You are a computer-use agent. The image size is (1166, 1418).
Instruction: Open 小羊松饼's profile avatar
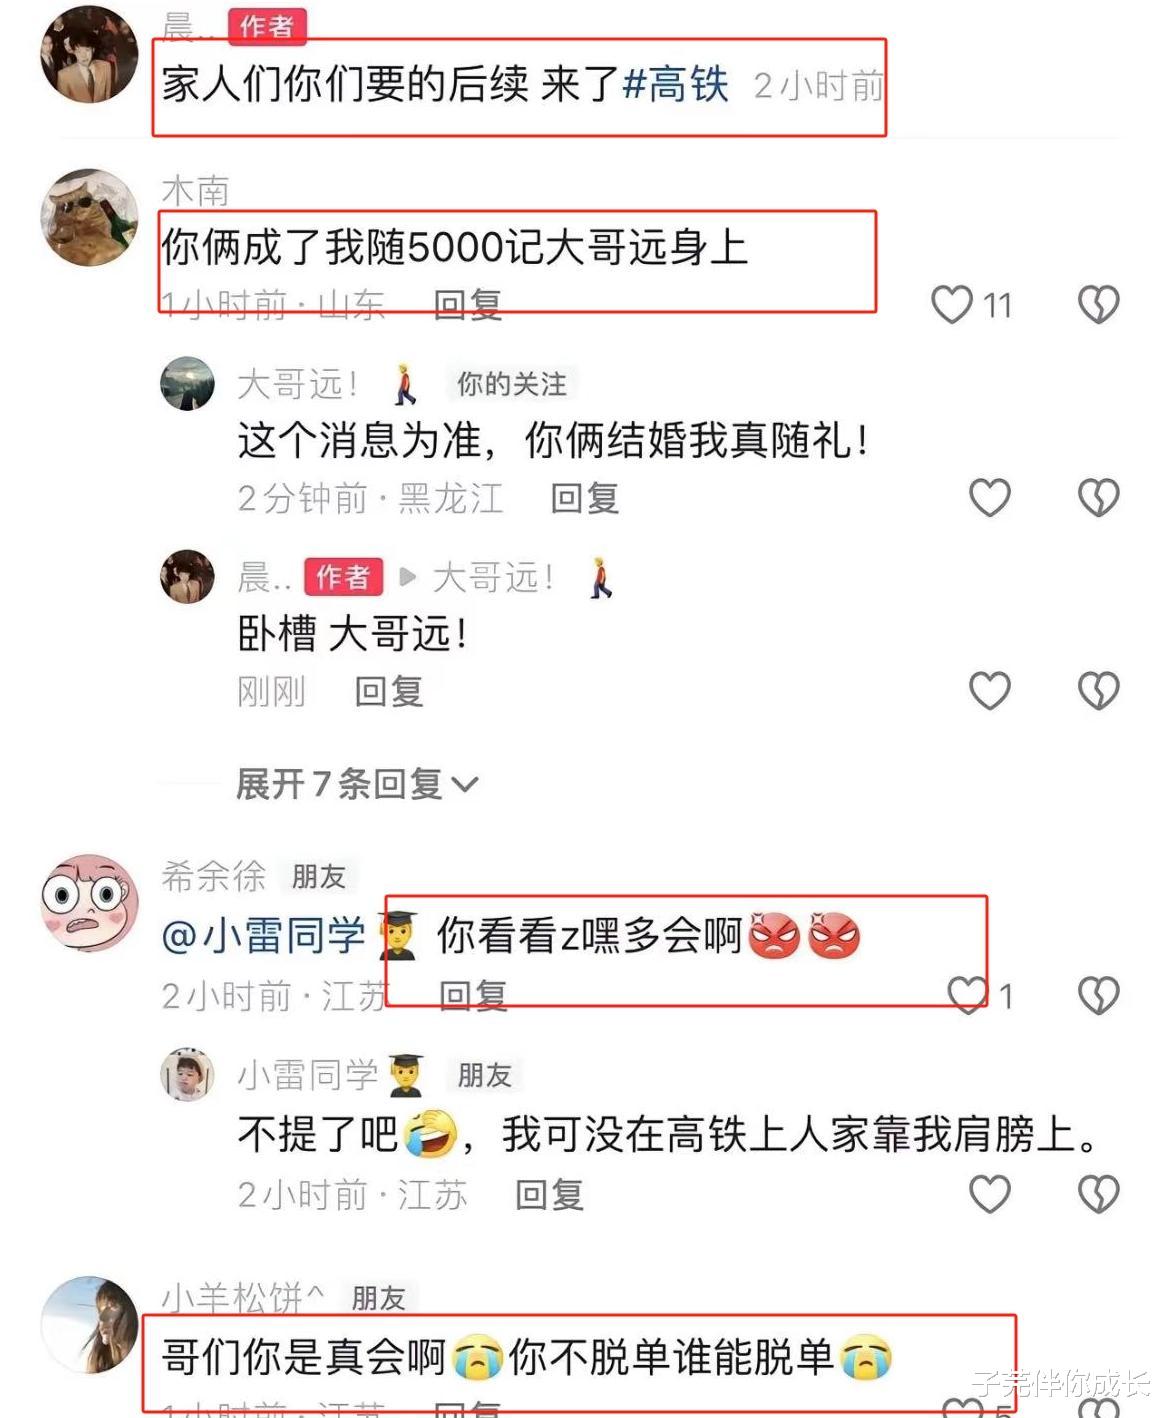pyautogui.click(x=89, y=1325)
